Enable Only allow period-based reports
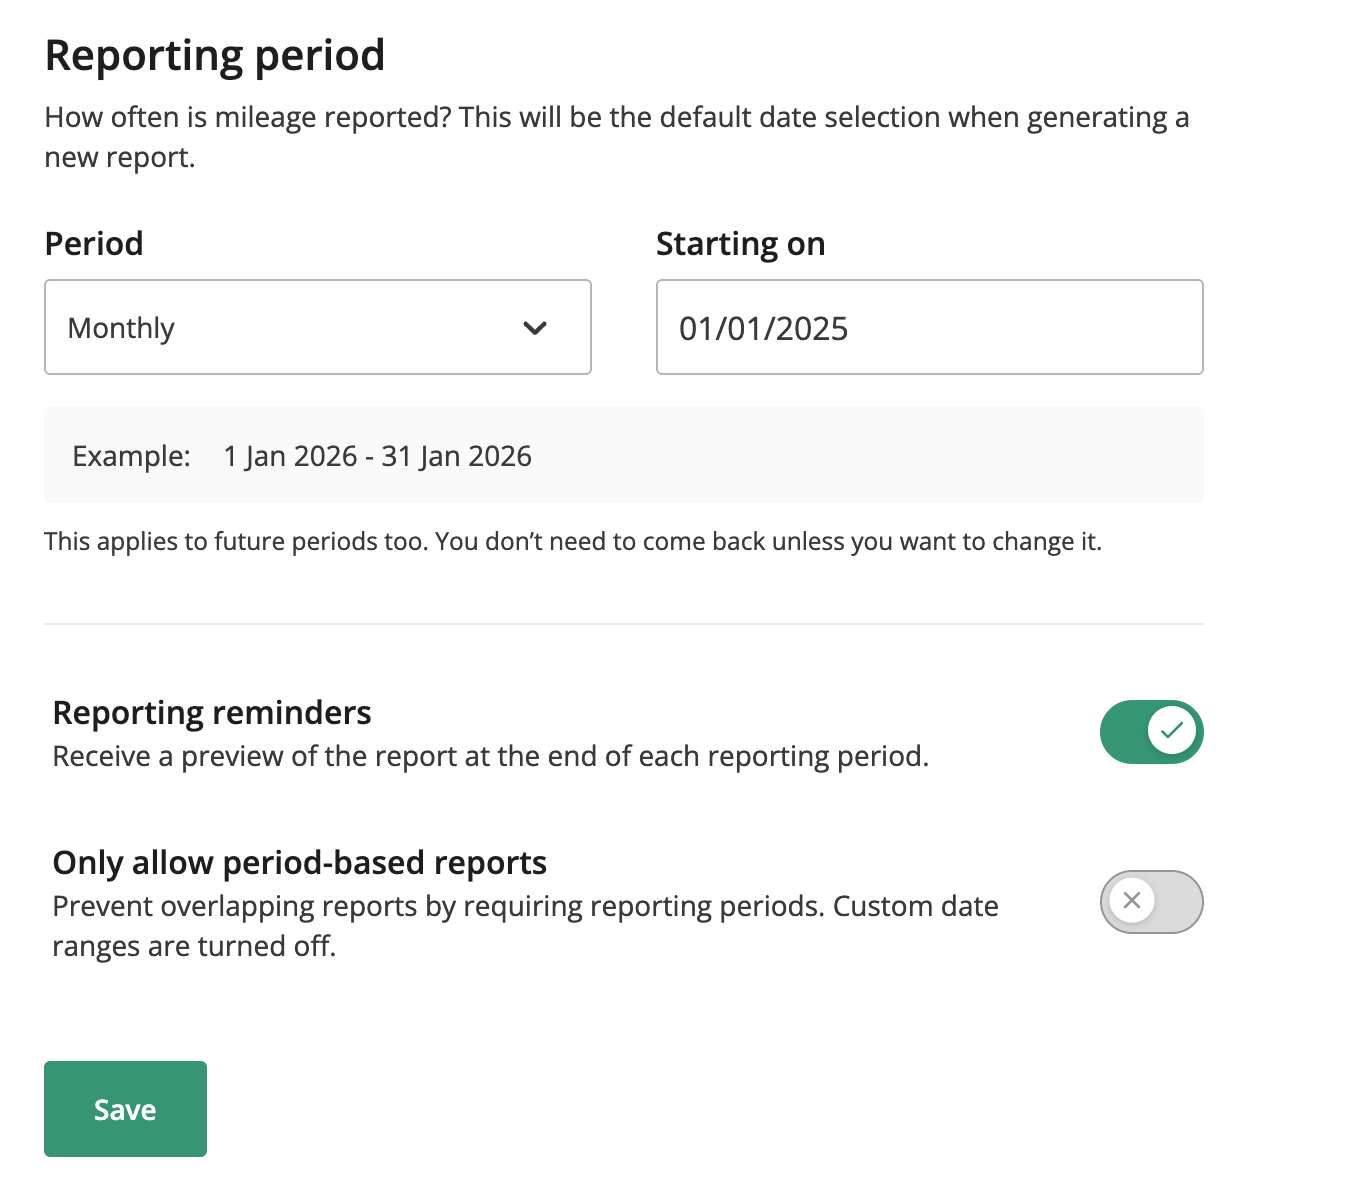This screenshot has height=1188, width=1364. point(1151,901)
